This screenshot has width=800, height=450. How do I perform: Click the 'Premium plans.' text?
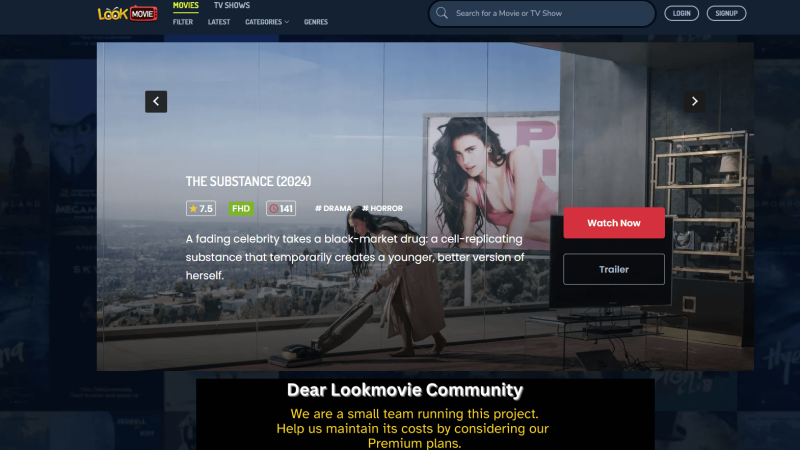coord(414,443)
